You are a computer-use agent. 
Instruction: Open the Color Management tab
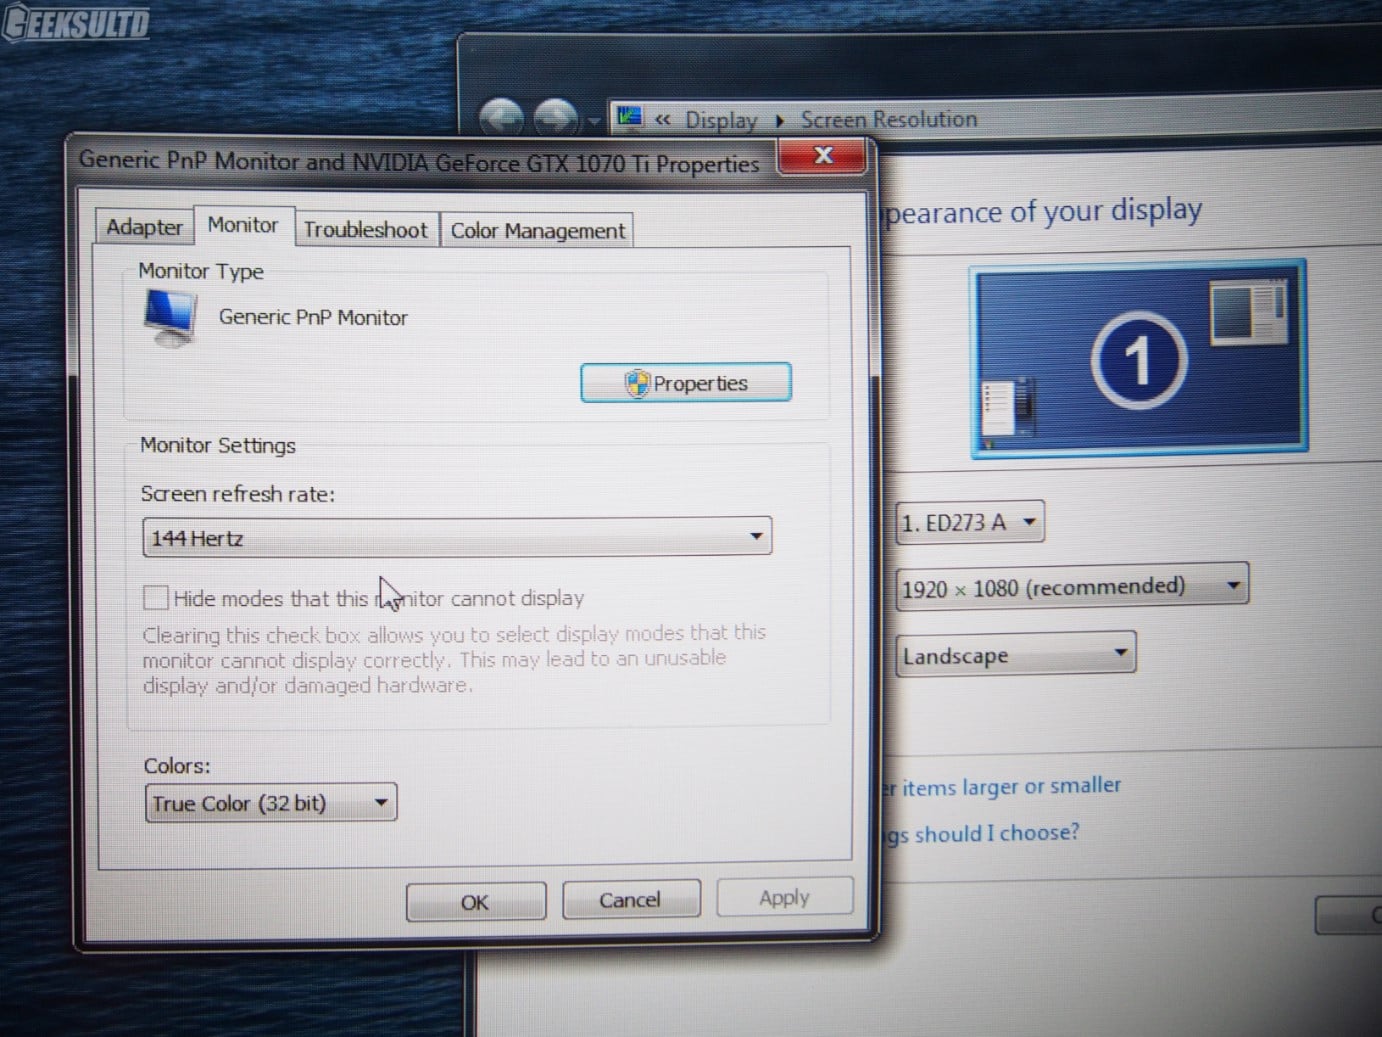tap(537, 231)
